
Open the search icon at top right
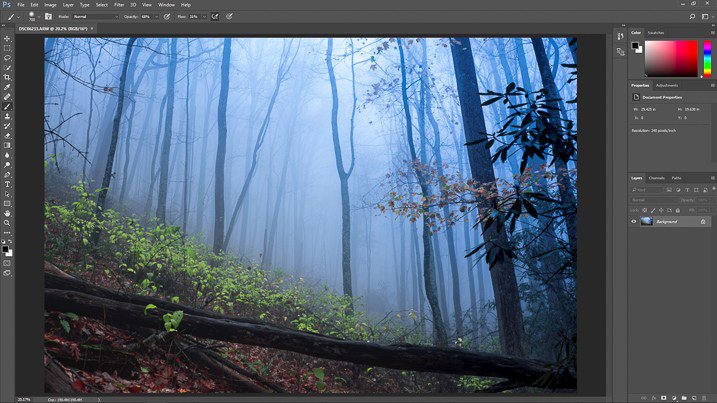692,16
